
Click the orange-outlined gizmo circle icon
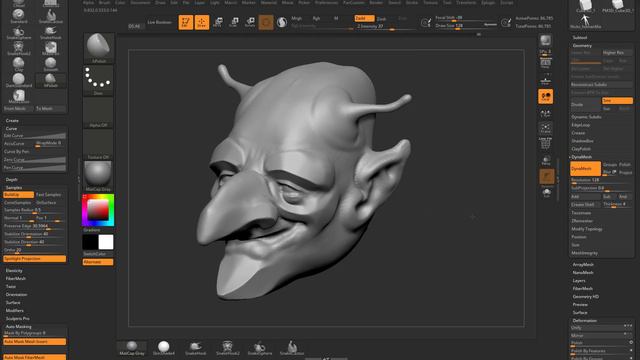pos(266,22)
